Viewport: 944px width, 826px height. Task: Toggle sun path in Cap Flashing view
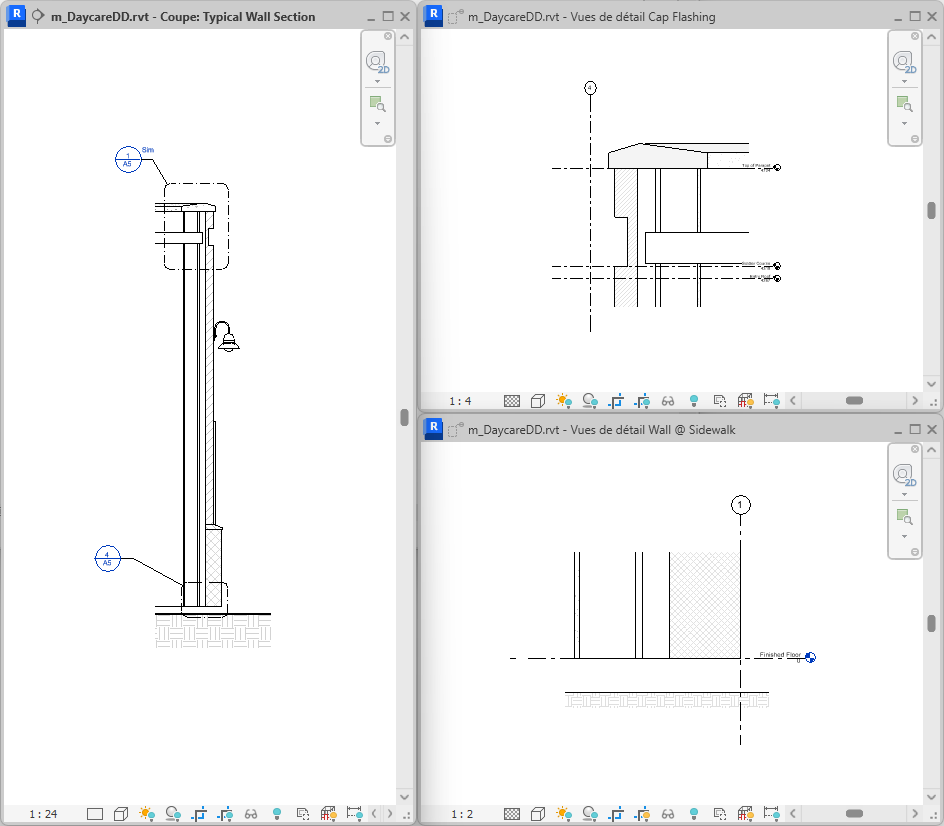(564, 401)
